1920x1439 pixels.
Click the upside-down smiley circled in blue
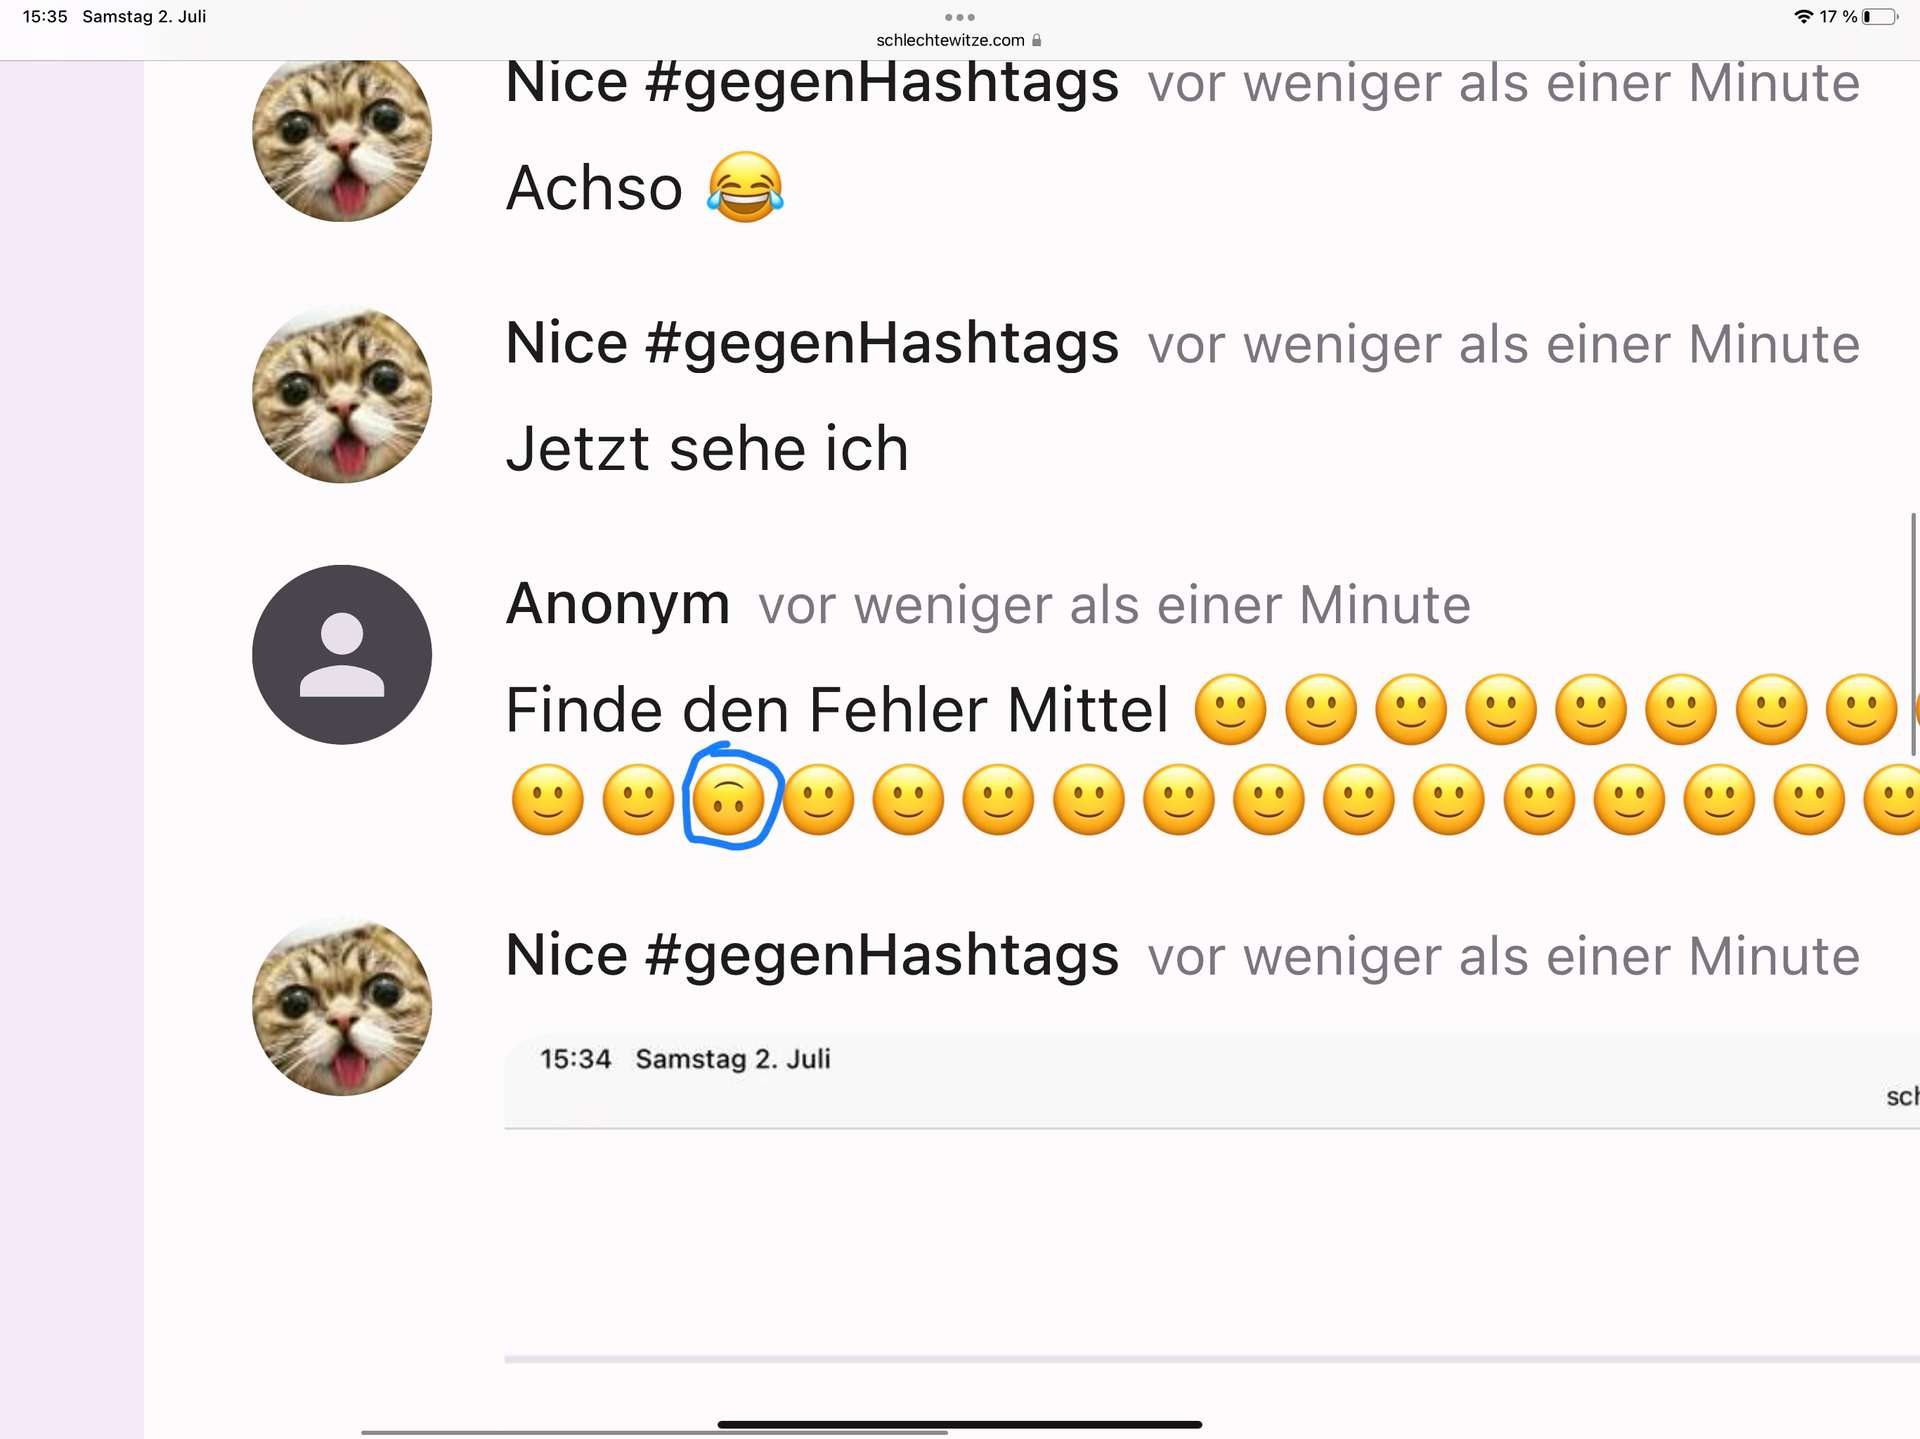pyautogui.click(x=729, y=800)
